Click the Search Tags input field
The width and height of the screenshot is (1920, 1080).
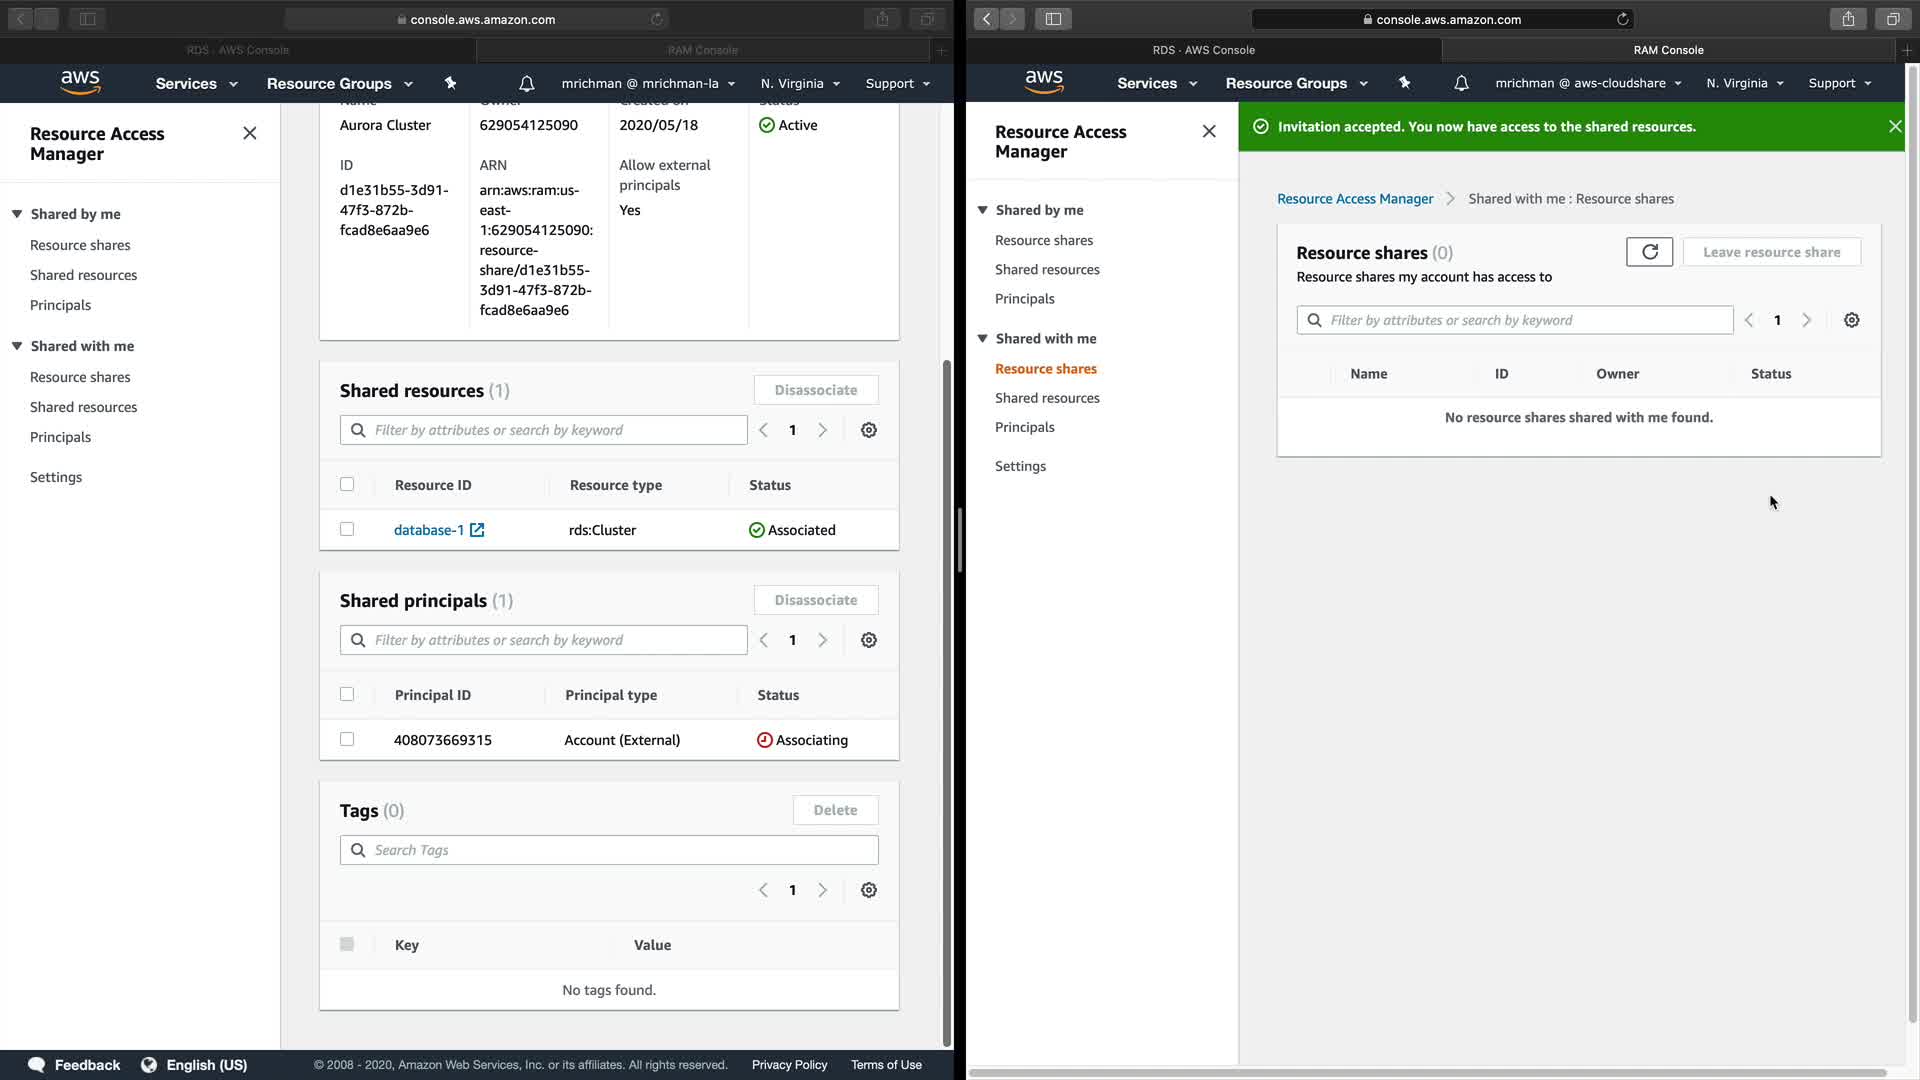pos(609,850)
